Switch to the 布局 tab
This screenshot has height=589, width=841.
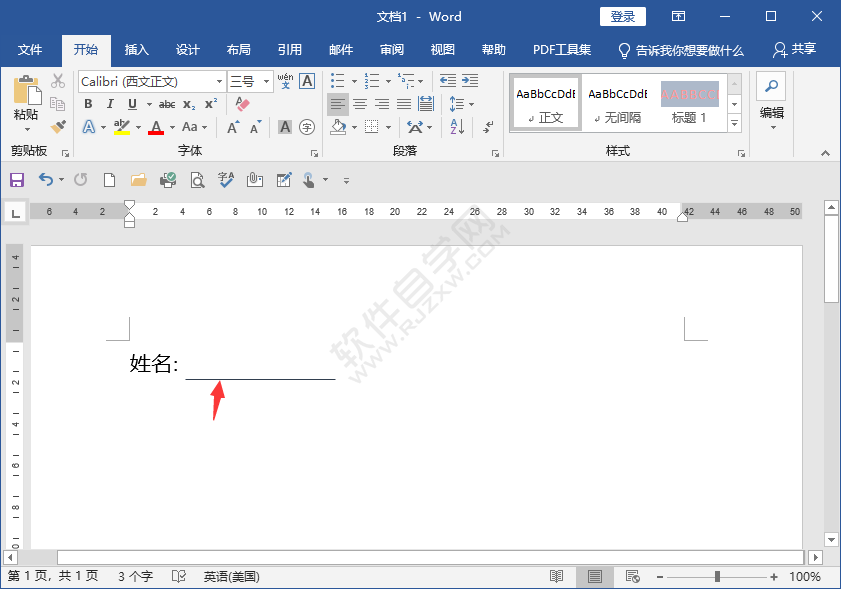pyautogui.click(x=239, y=50)
